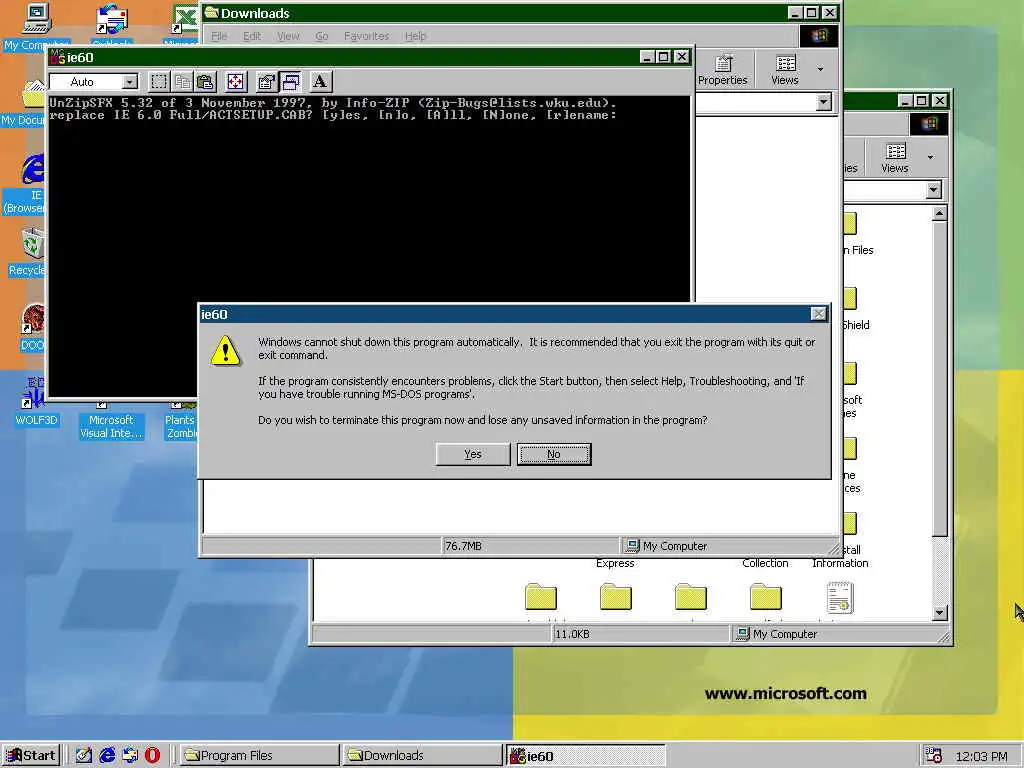The width and height of the screenshot is (1024, 768).
Task: Launch Opera from Quick Launch
Action: 152,756
